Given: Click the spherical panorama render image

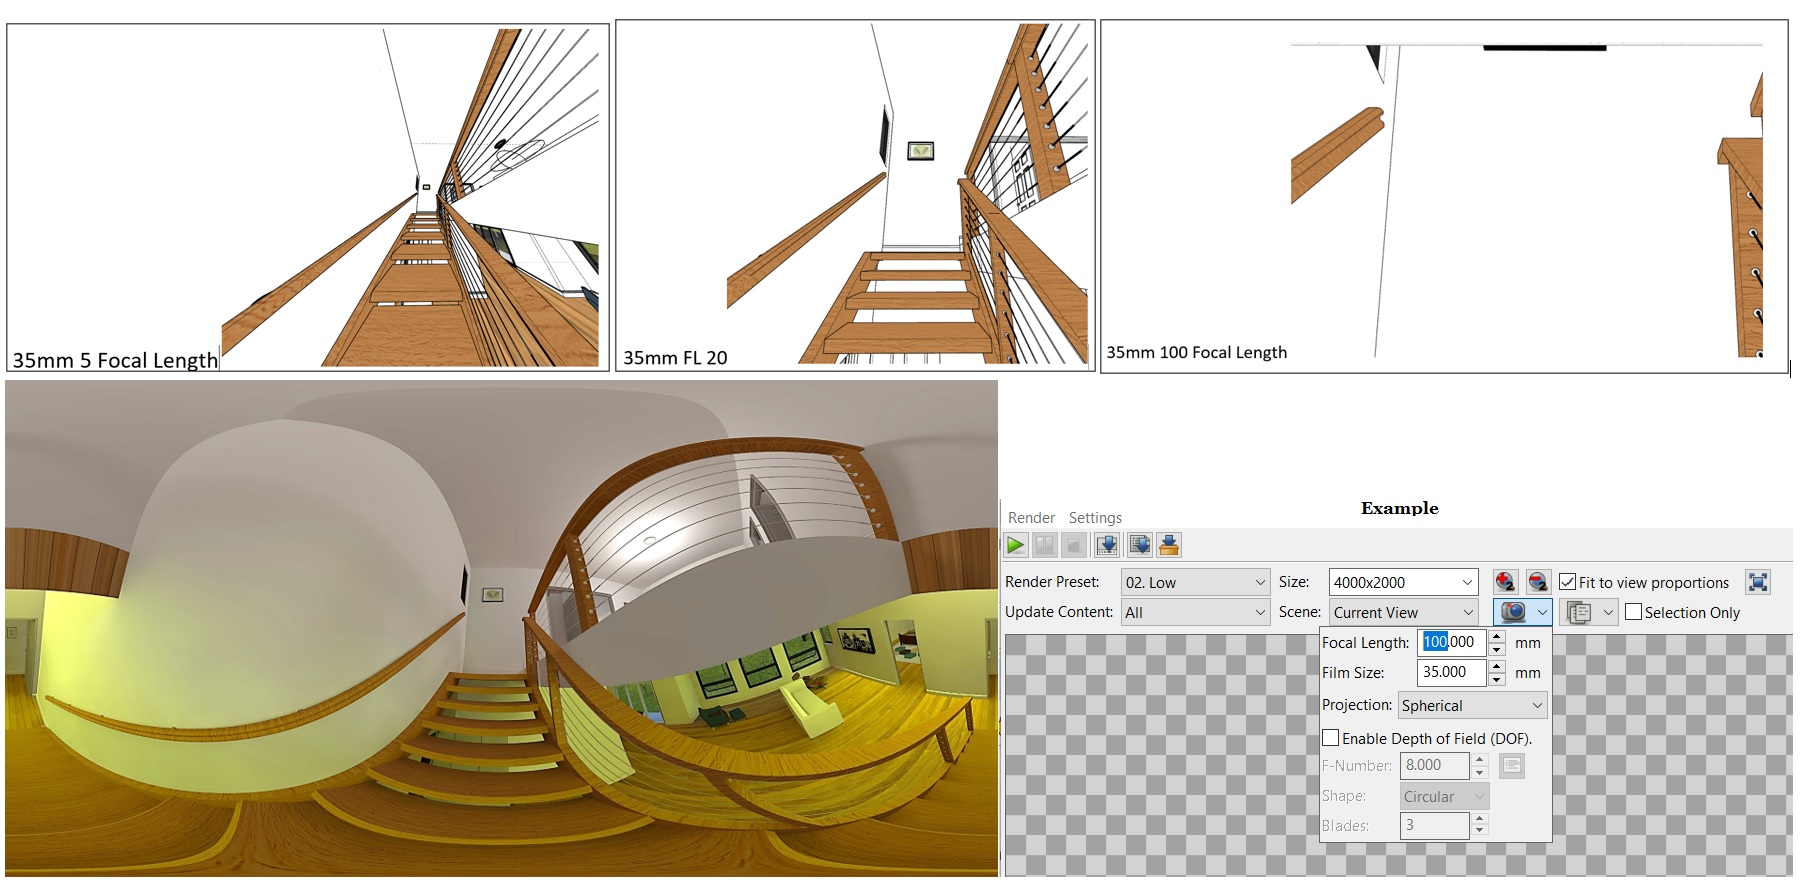Looking at the screenshot, I should pyautogui.click(x=501, y=628).
